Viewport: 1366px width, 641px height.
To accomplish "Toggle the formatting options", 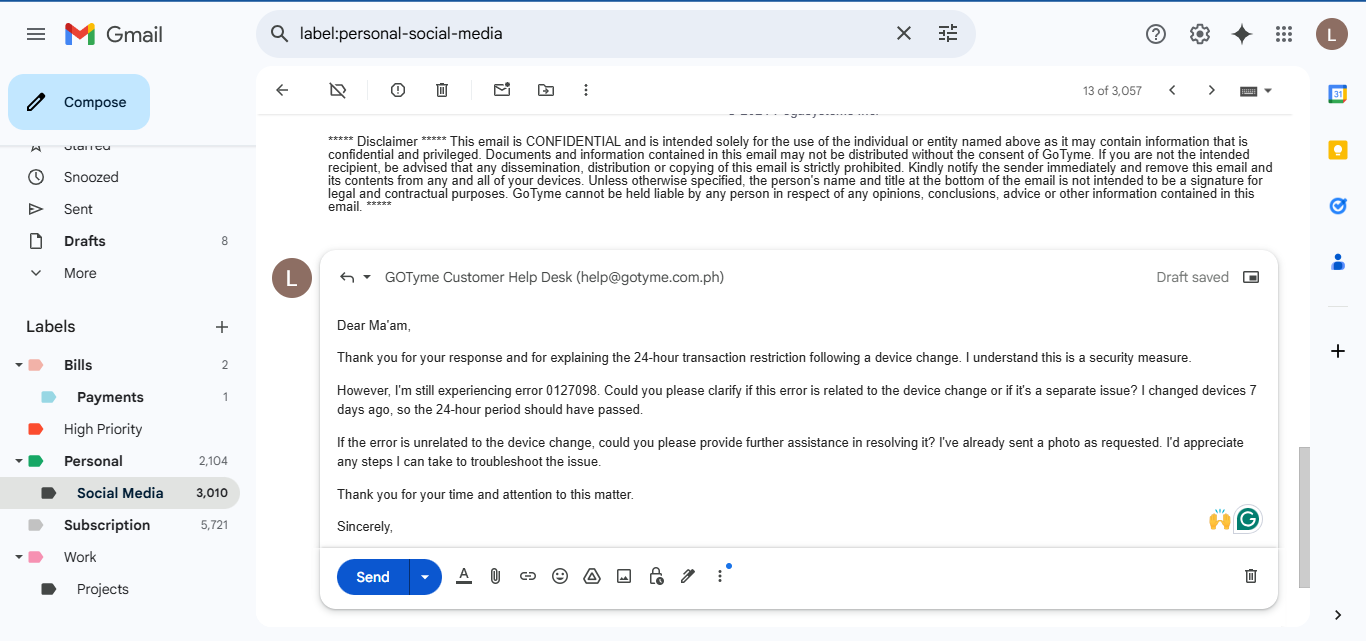I will pyautogui.click(x=464, y=576).
